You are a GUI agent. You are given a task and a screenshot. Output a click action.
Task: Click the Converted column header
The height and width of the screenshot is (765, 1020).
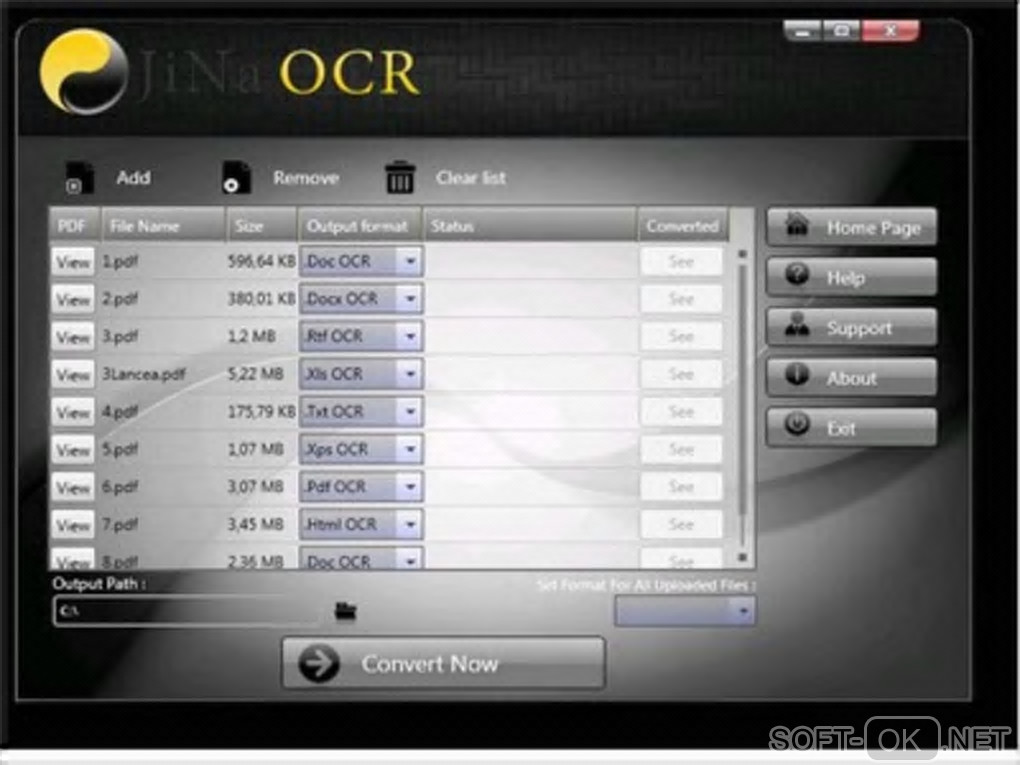(682, 226)
